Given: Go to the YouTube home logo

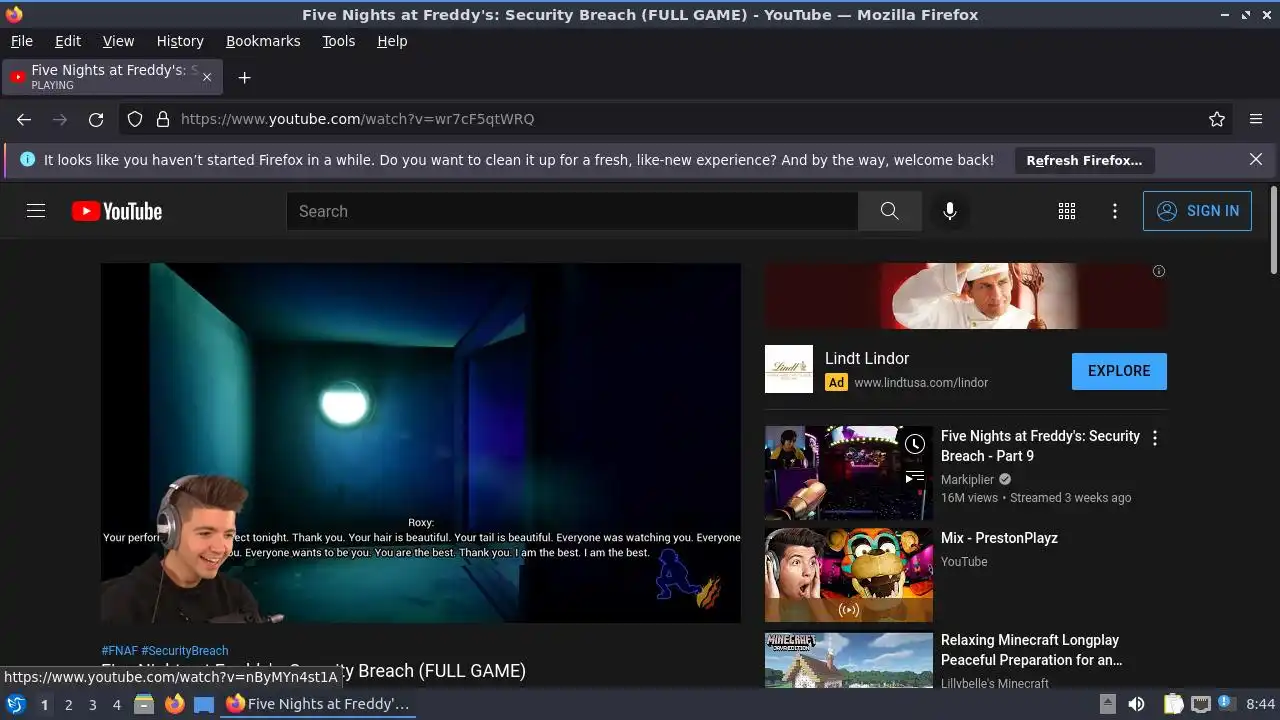Looking at the screenshot, I should [117, 211].
